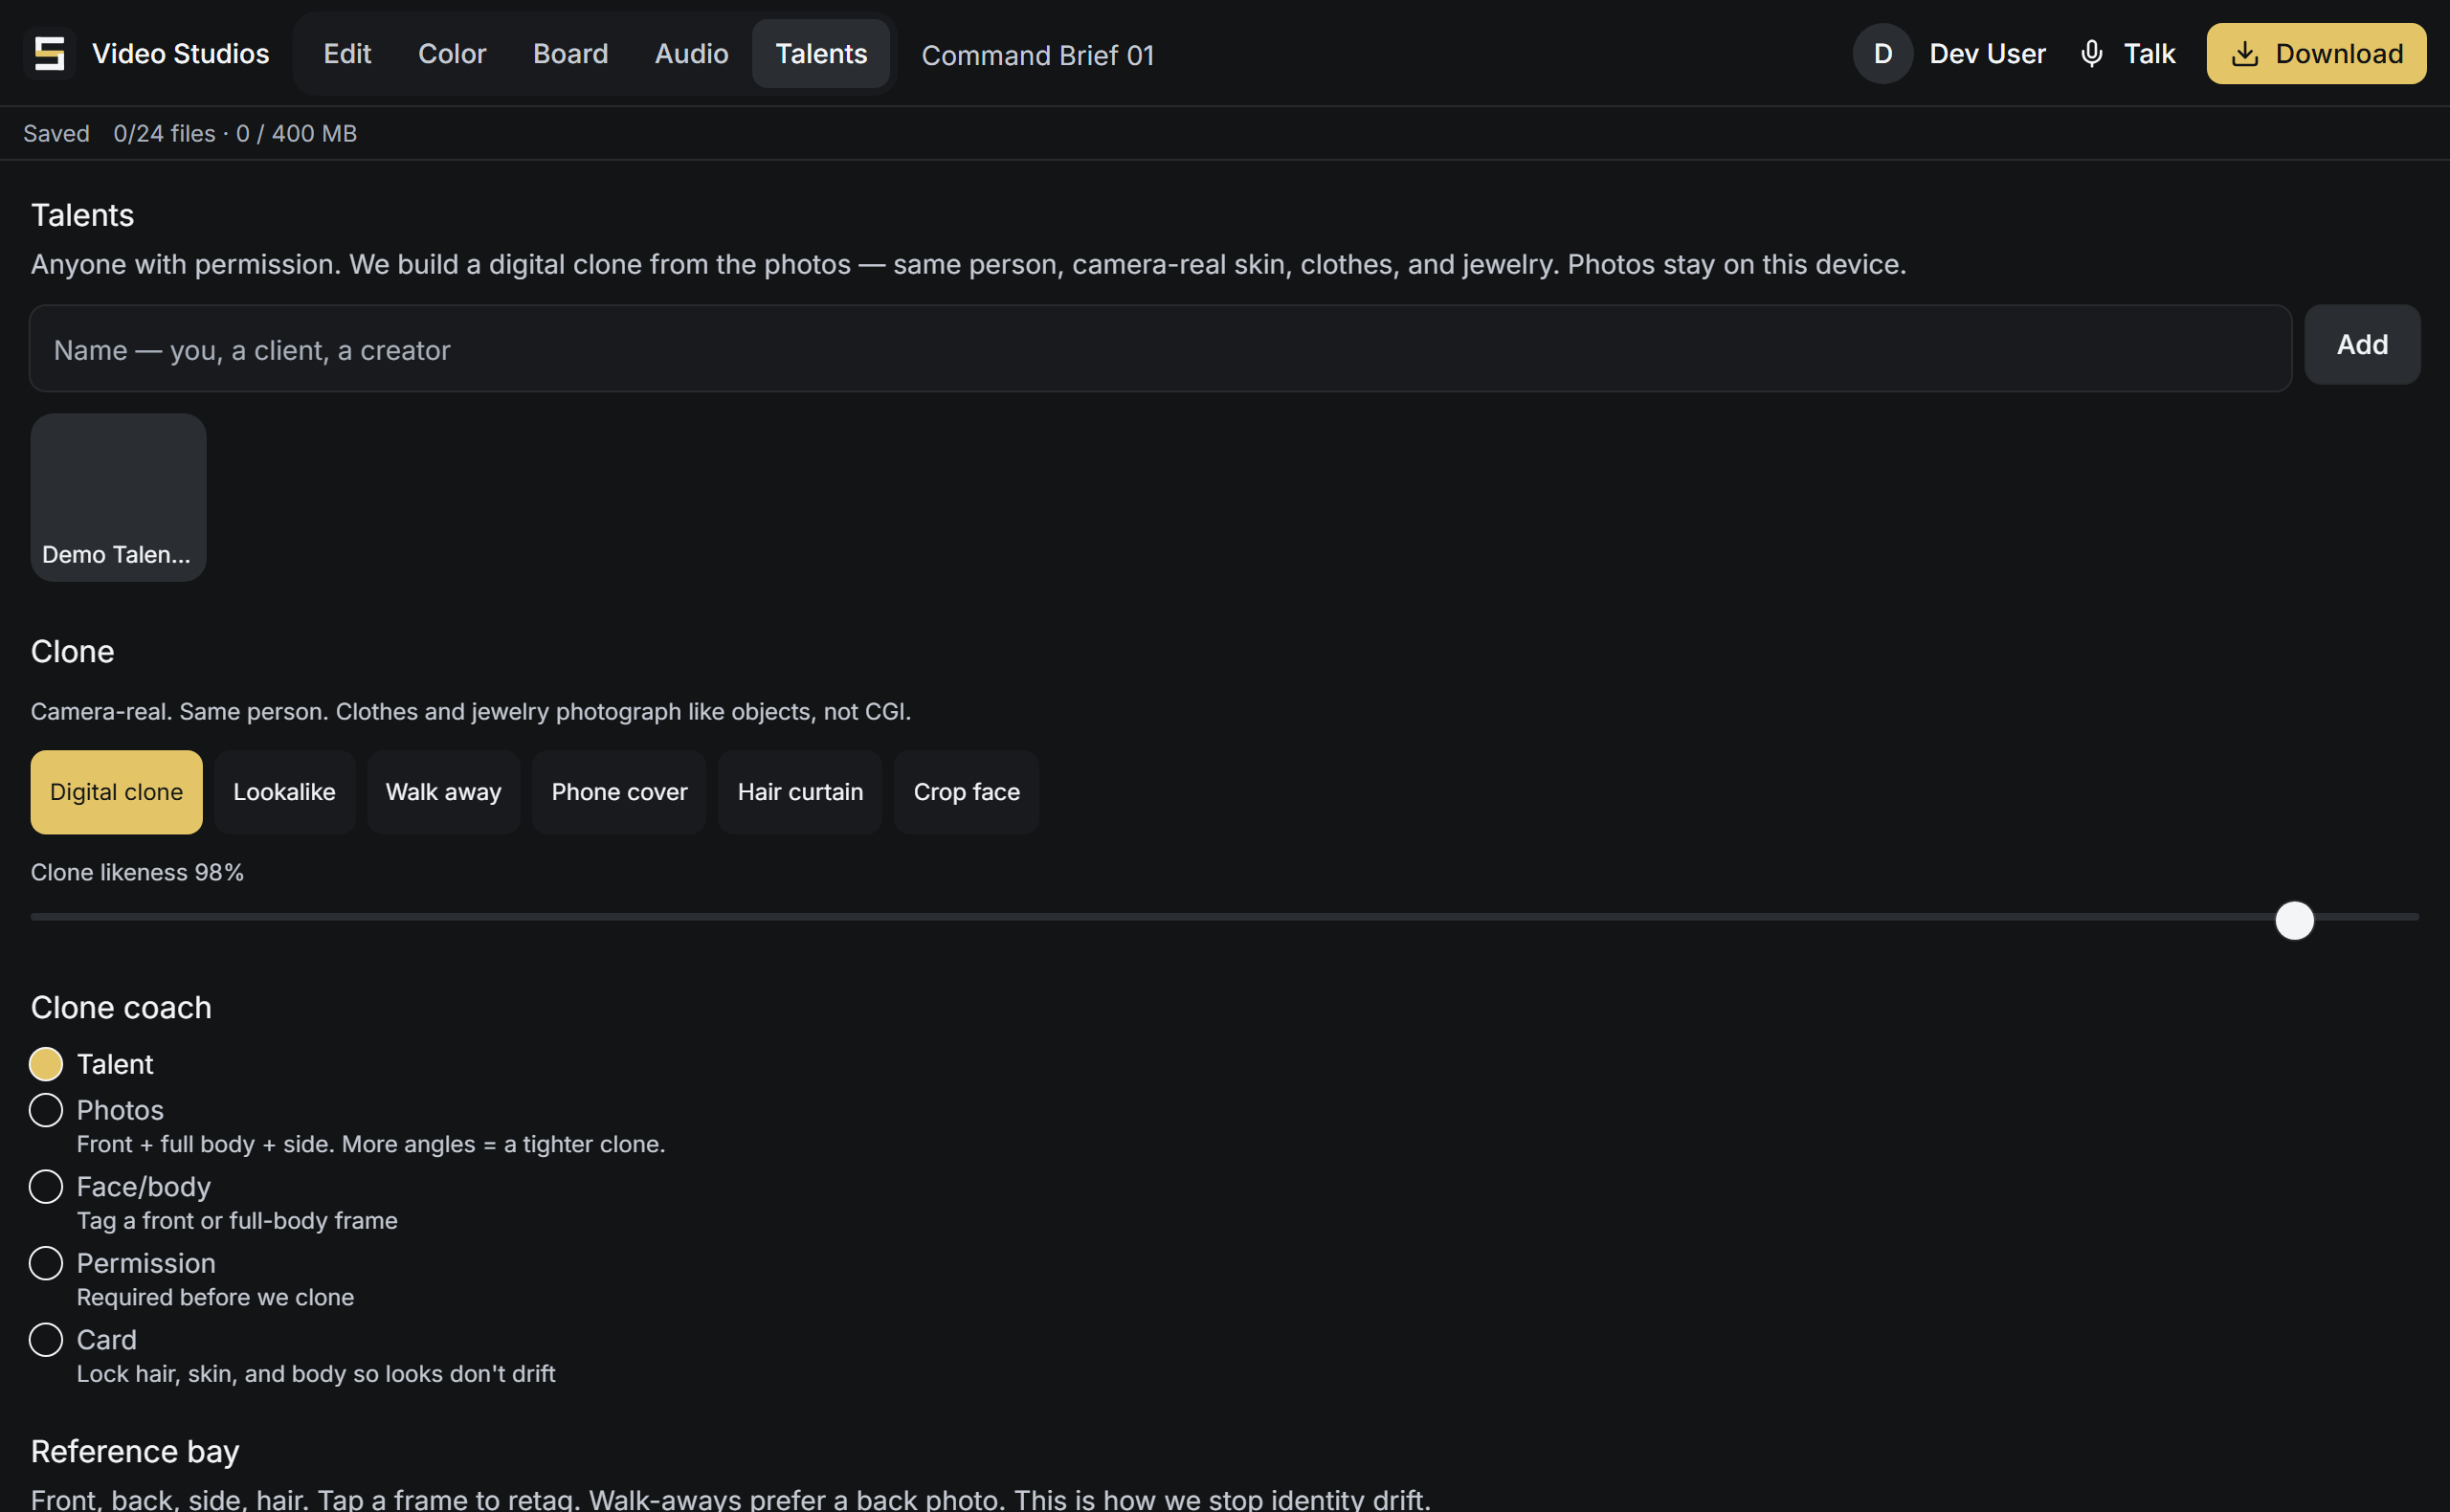Image resolution: width=2450 pixels, height=1512 pixels.
Task: Click the Command Brief 01 project title
Action: pos(1037,55)
